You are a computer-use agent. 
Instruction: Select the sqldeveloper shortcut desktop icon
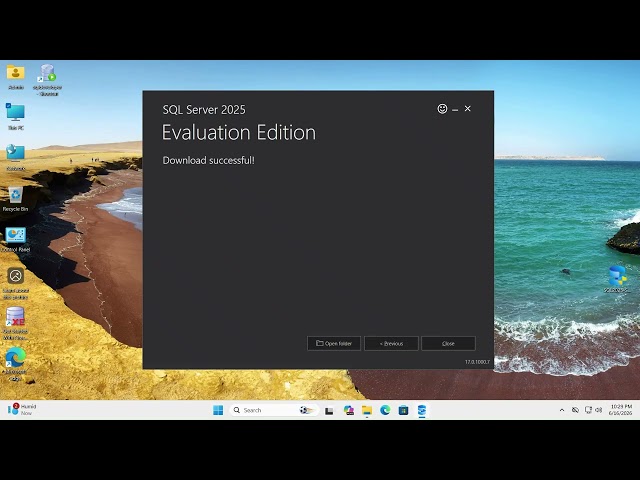[x=47, y=80]
